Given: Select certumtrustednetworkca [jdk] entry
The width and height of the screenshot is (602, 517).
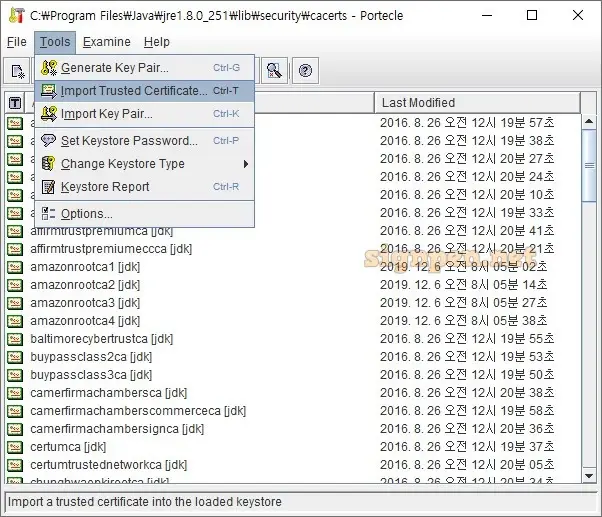Looking at the screenshot, I should pyautogui.click(x=109, y=465).
